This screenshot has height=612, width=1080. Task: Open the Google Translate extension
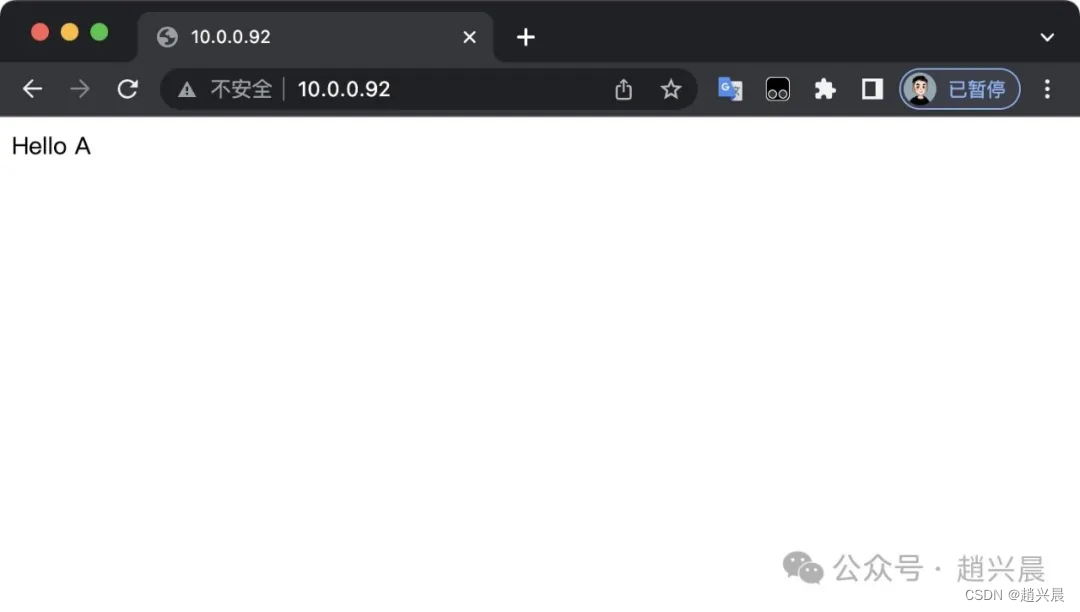pyautogui.click(x=730, y=89)
